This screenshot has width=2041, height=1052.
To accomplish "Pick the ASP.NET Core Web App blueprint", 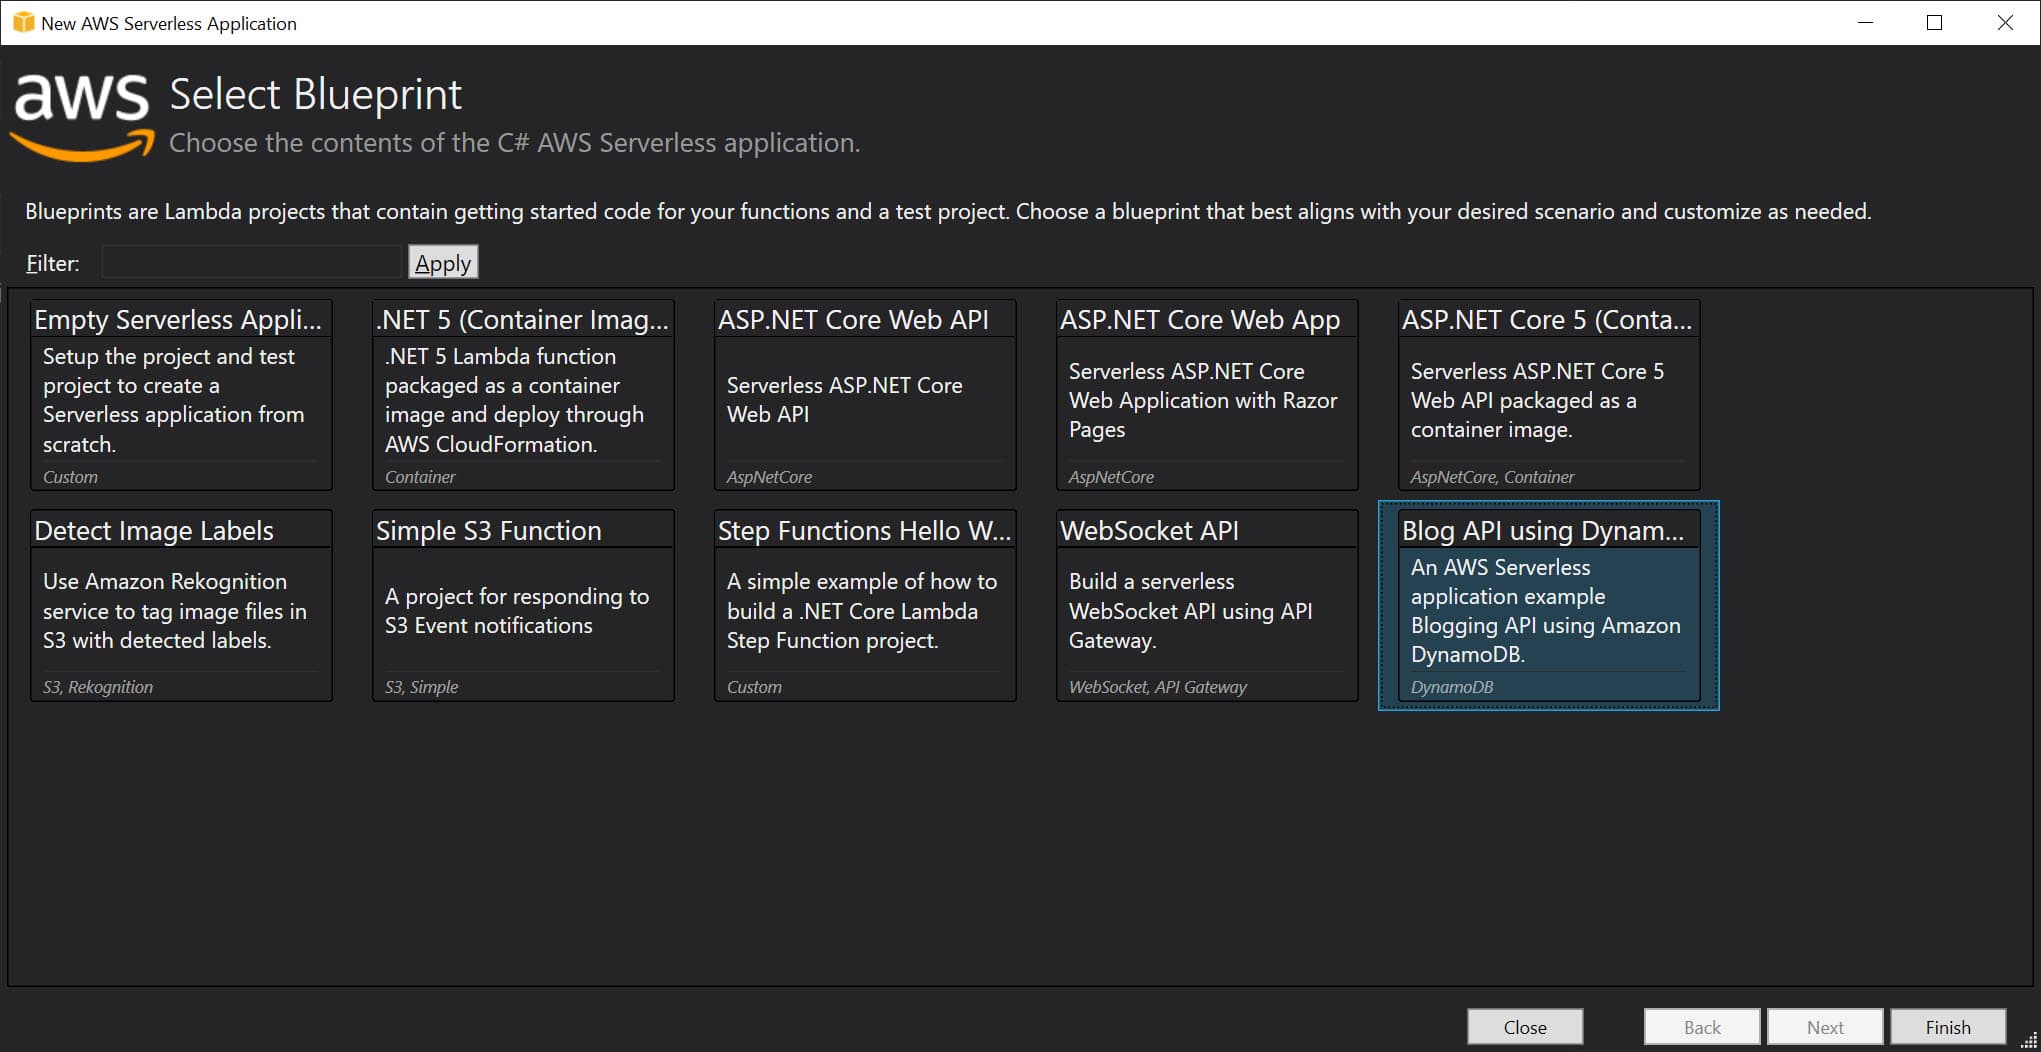I will [1207, 395].
